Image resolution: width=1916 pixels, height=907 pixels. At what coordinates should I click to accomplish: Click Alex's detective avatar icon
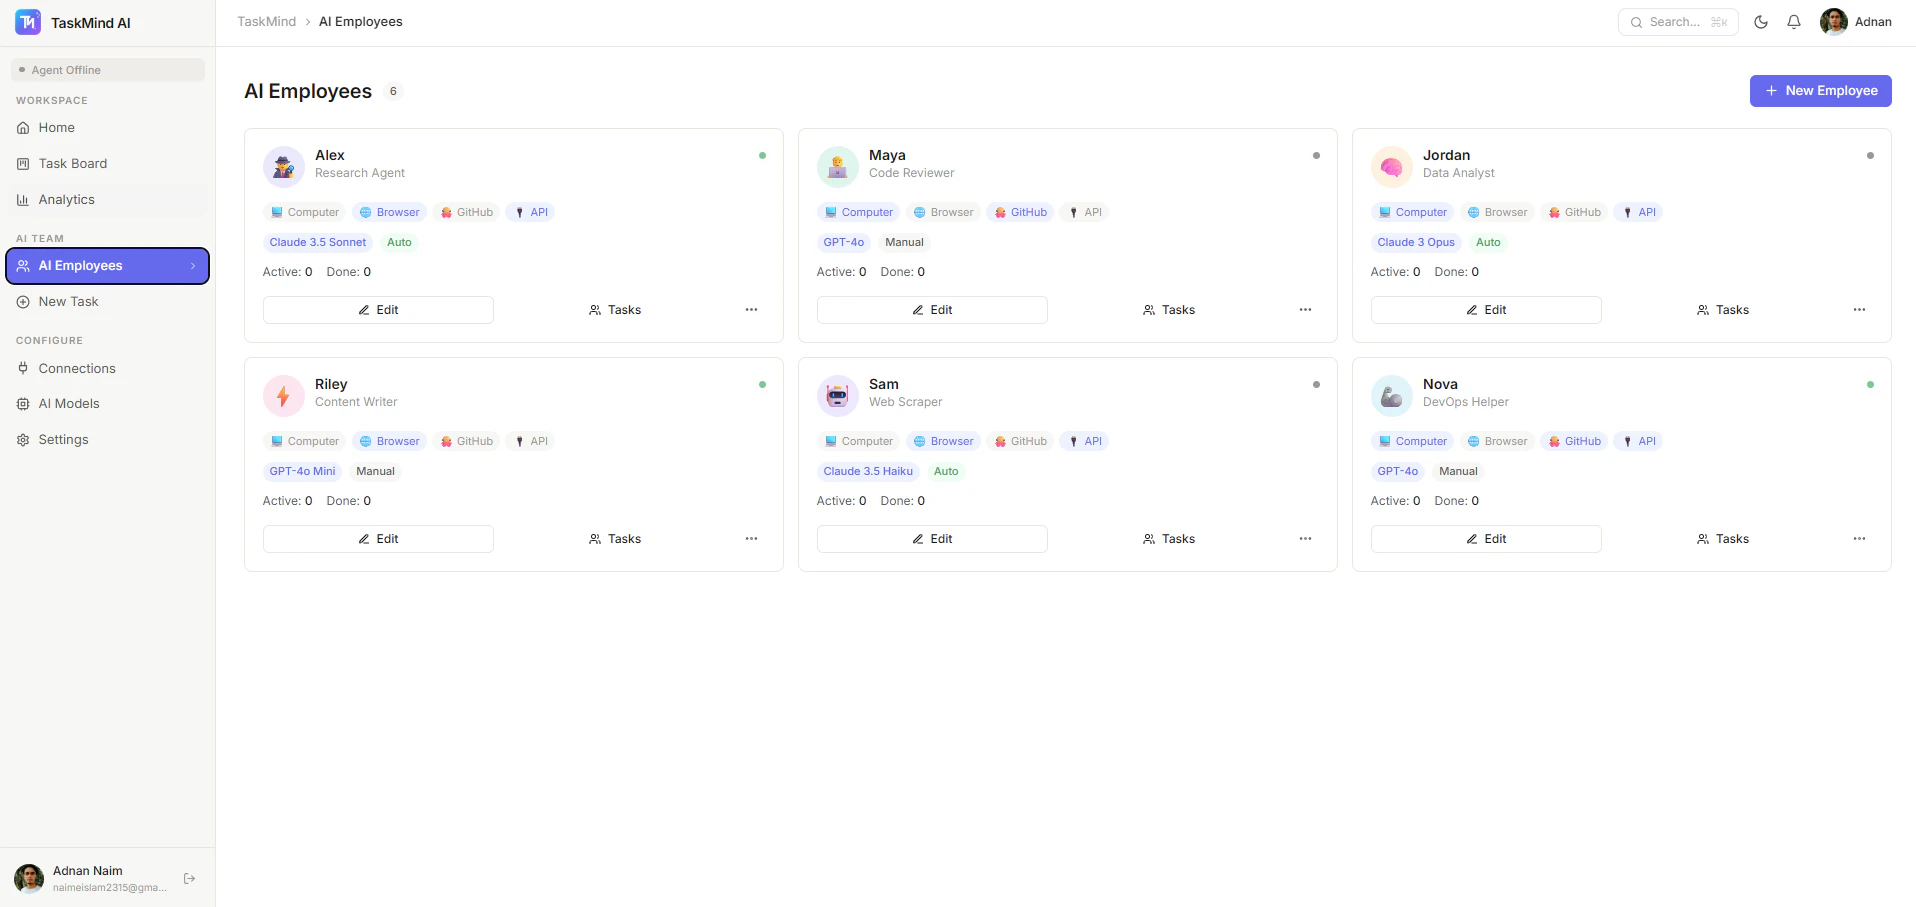click(x=284, y=167)
